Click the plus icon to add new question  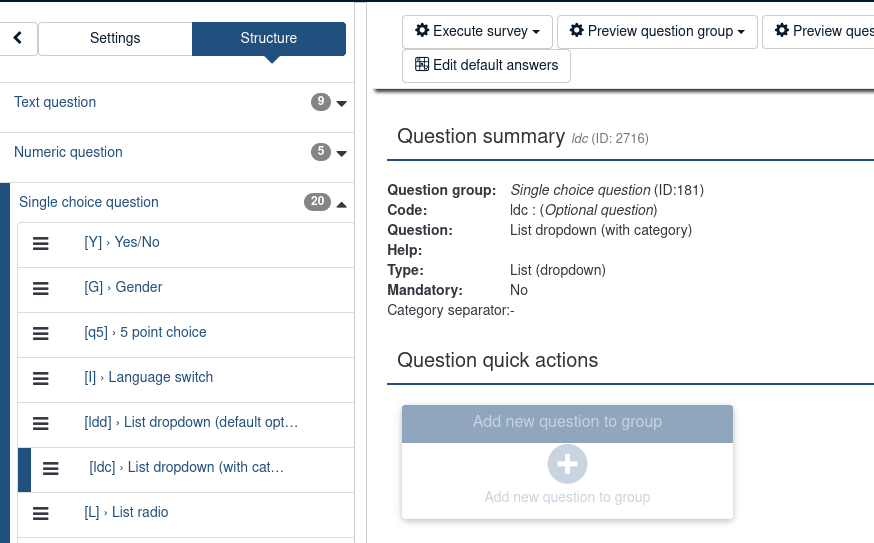click(x=567, y=464)
